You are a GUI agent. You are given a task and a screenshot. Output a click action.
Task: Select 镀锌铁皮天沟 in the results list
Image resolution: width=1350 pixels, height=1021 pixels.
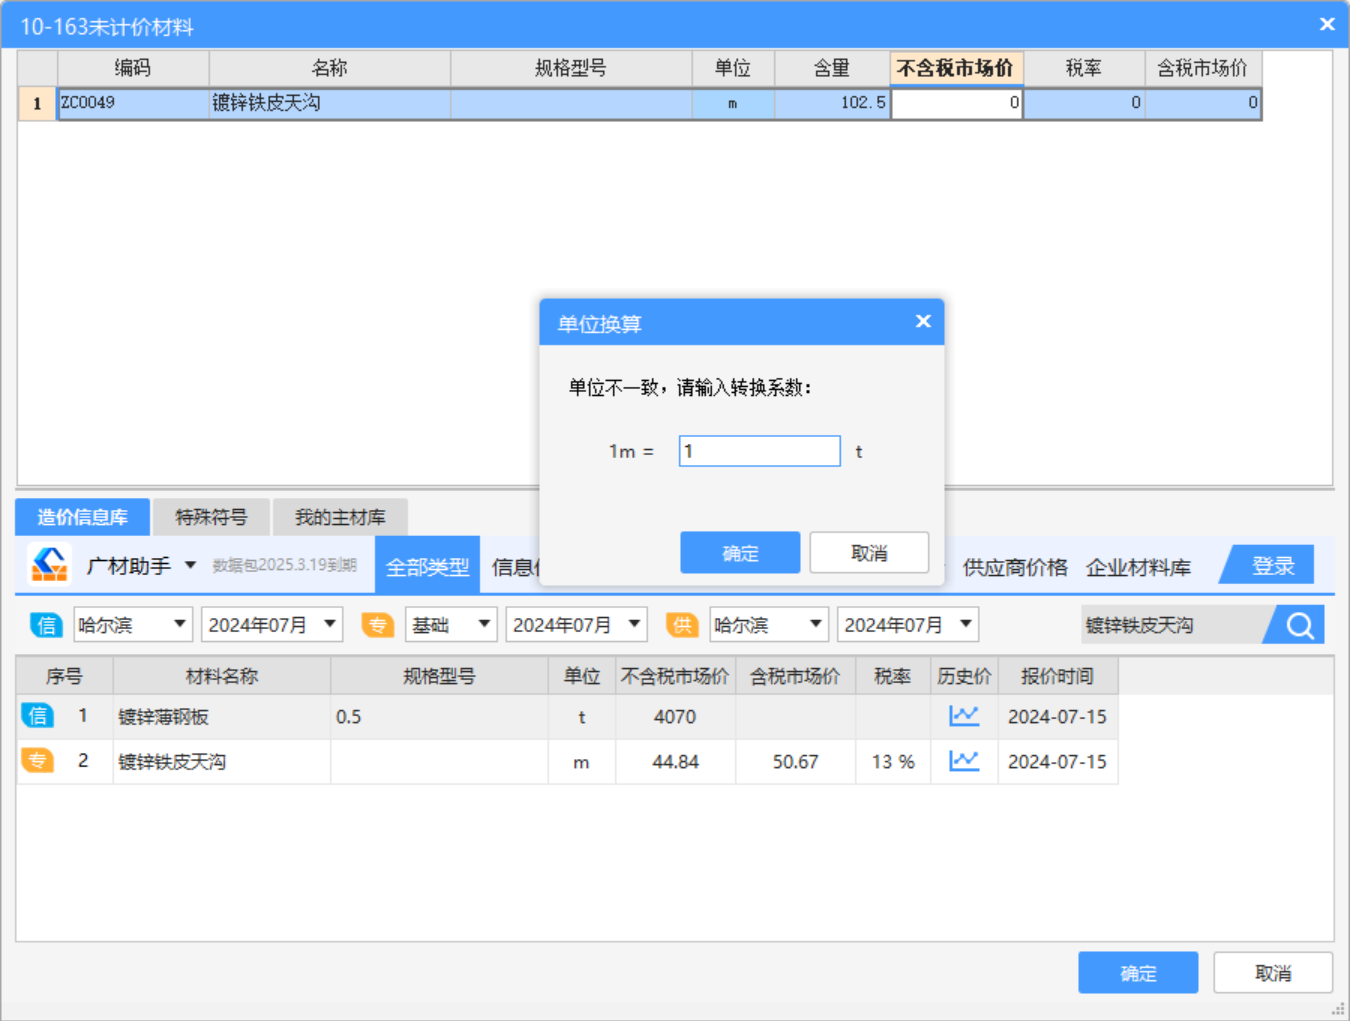pos(567,762)
